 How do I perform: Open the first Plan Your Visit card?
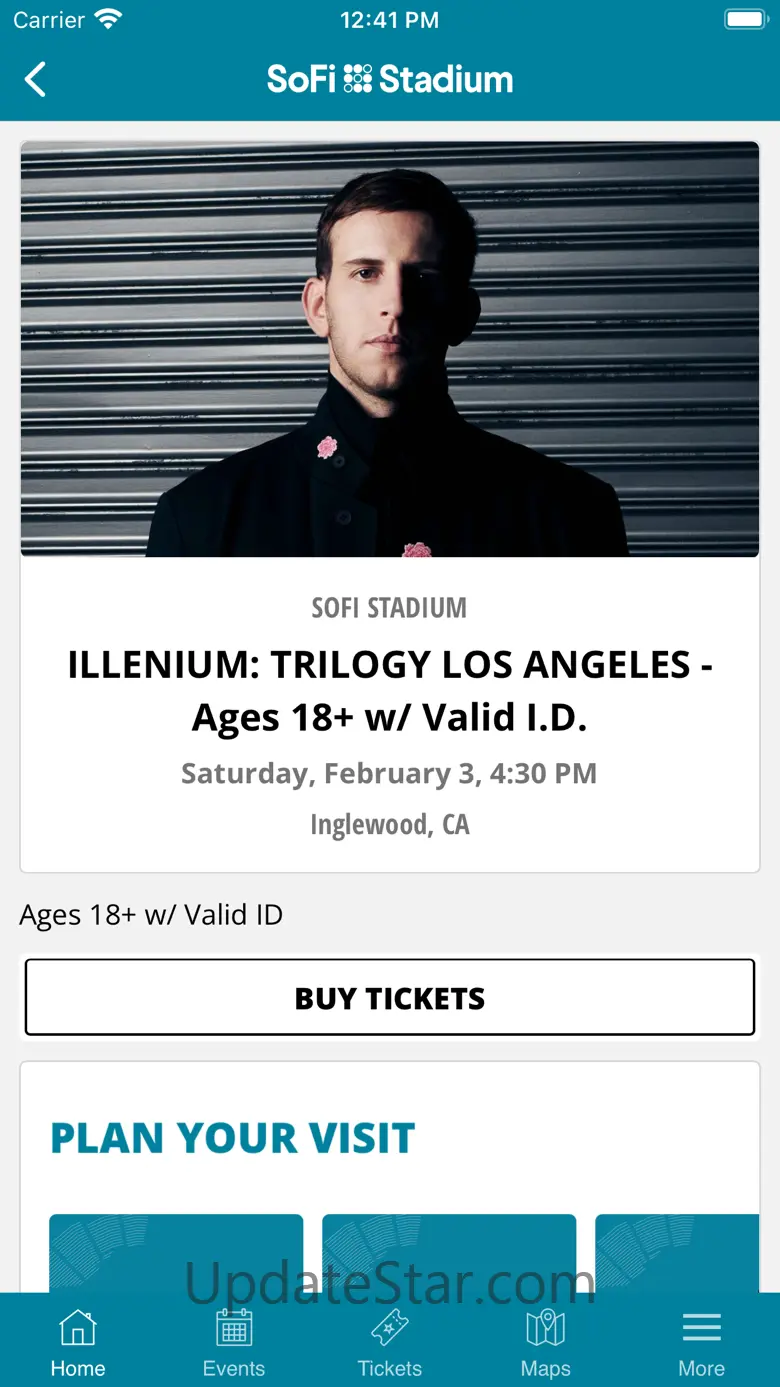point(176,1252)
